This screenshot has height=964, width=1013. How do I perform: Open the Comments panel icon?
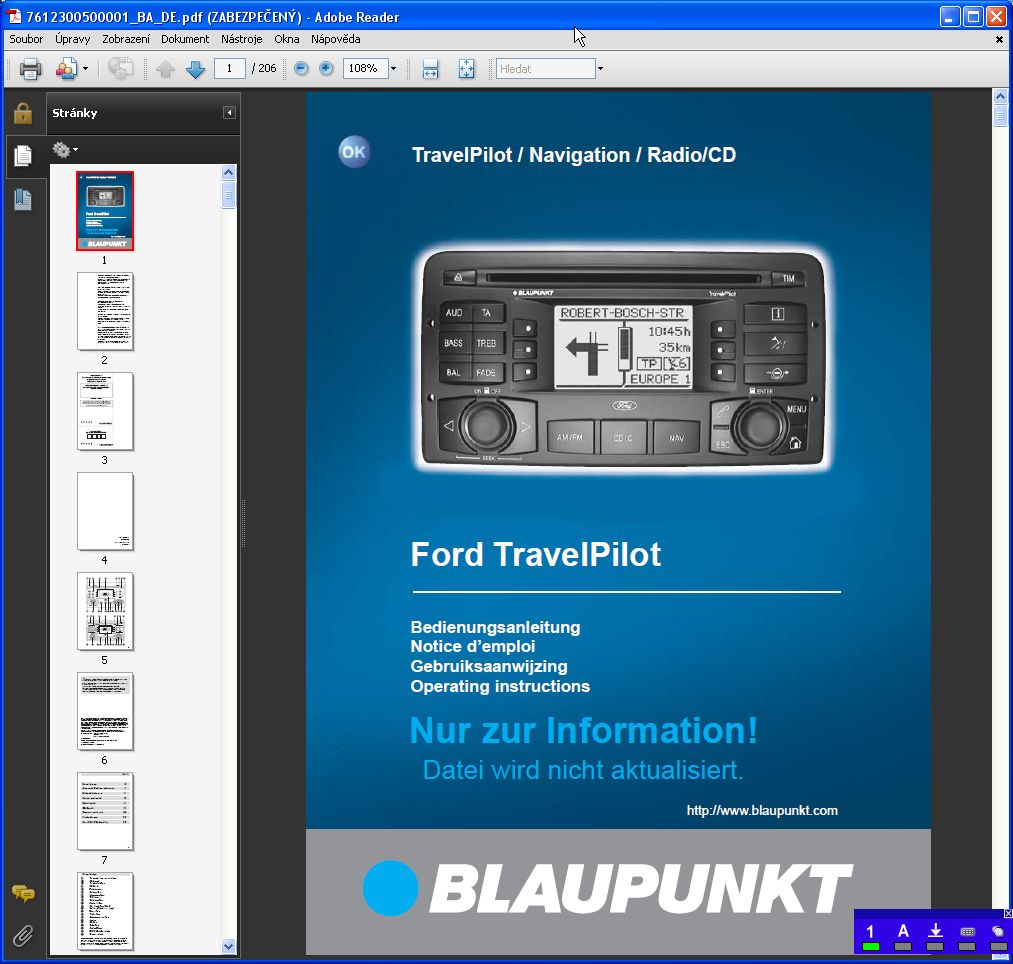(x=22, y=893)
